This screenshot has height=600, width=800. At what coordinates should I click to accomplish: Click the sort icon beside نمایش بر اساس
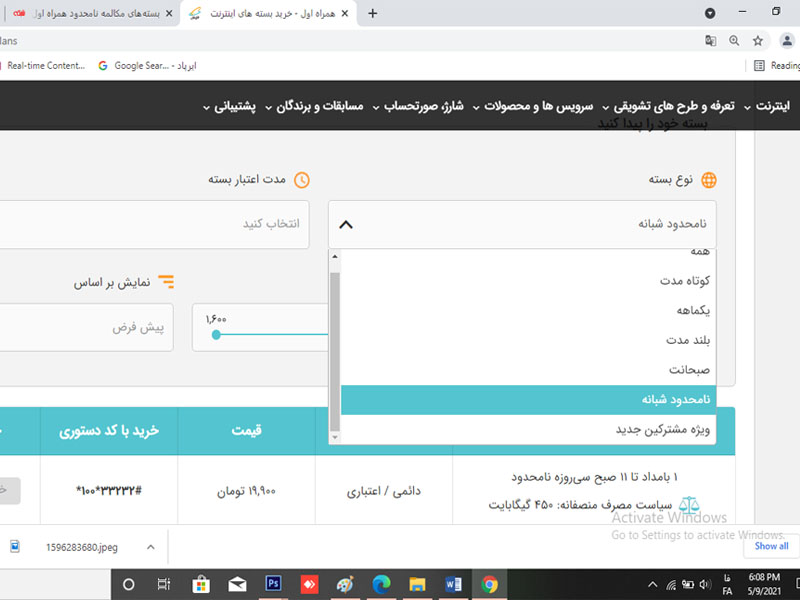click(x=166, y=282)
